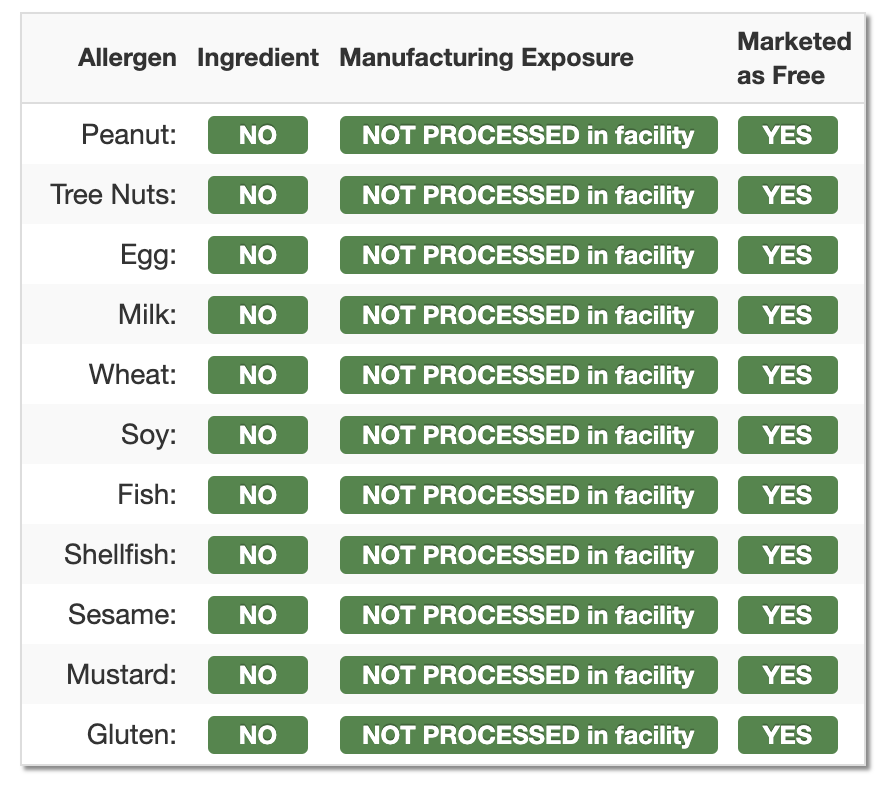The width and height of the screenshot is (894, 790).
Task: Select the Sesame marketed as free YES badge
Action: tap(787, 615)
